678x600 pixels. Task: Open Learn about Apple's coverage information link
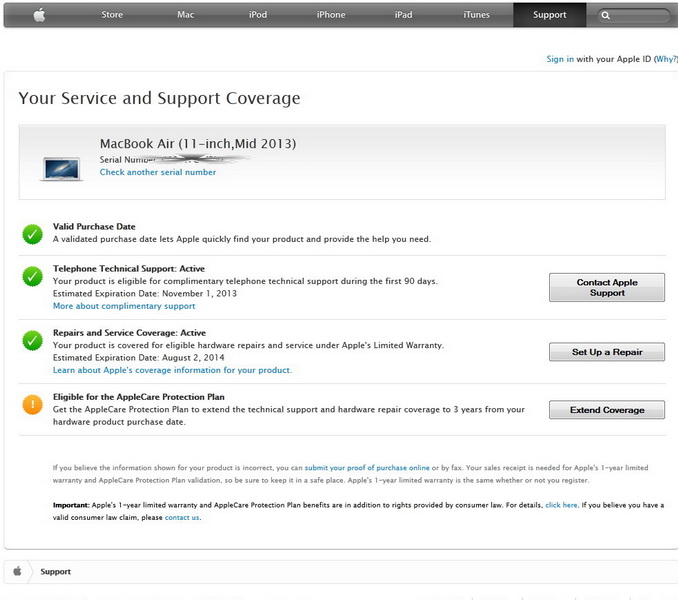point(173,370)
